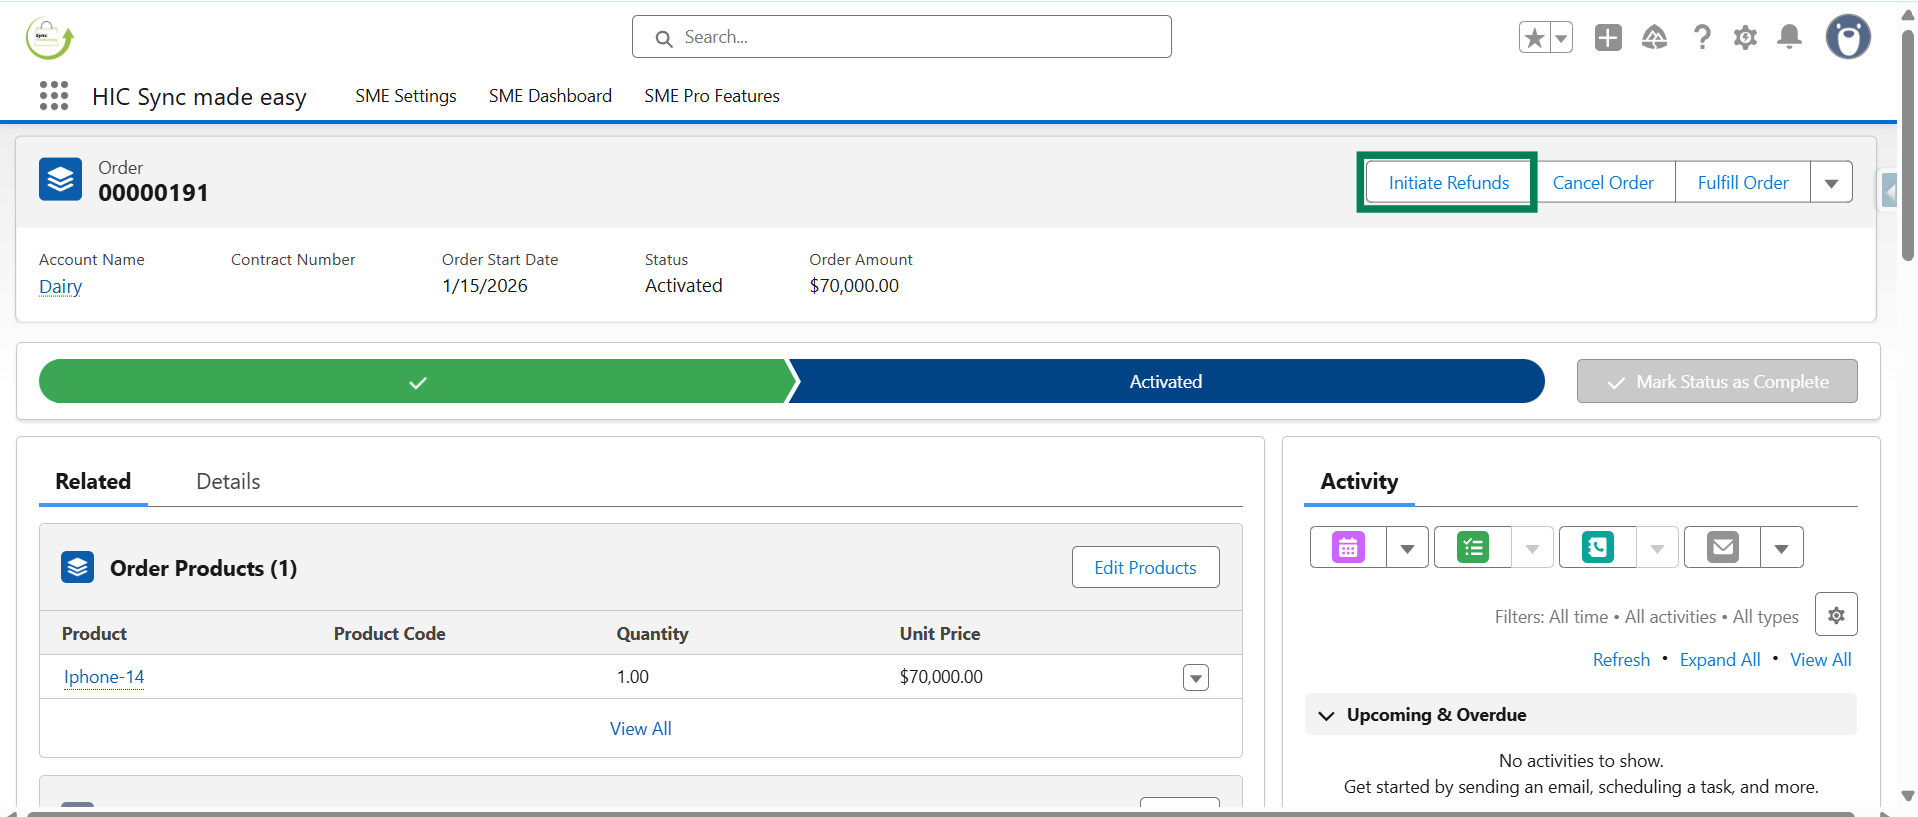The height and width of the screenshot is (817, 1918).
Task: Open the SME Dashboard nav tab
Action: click(550, 96)
